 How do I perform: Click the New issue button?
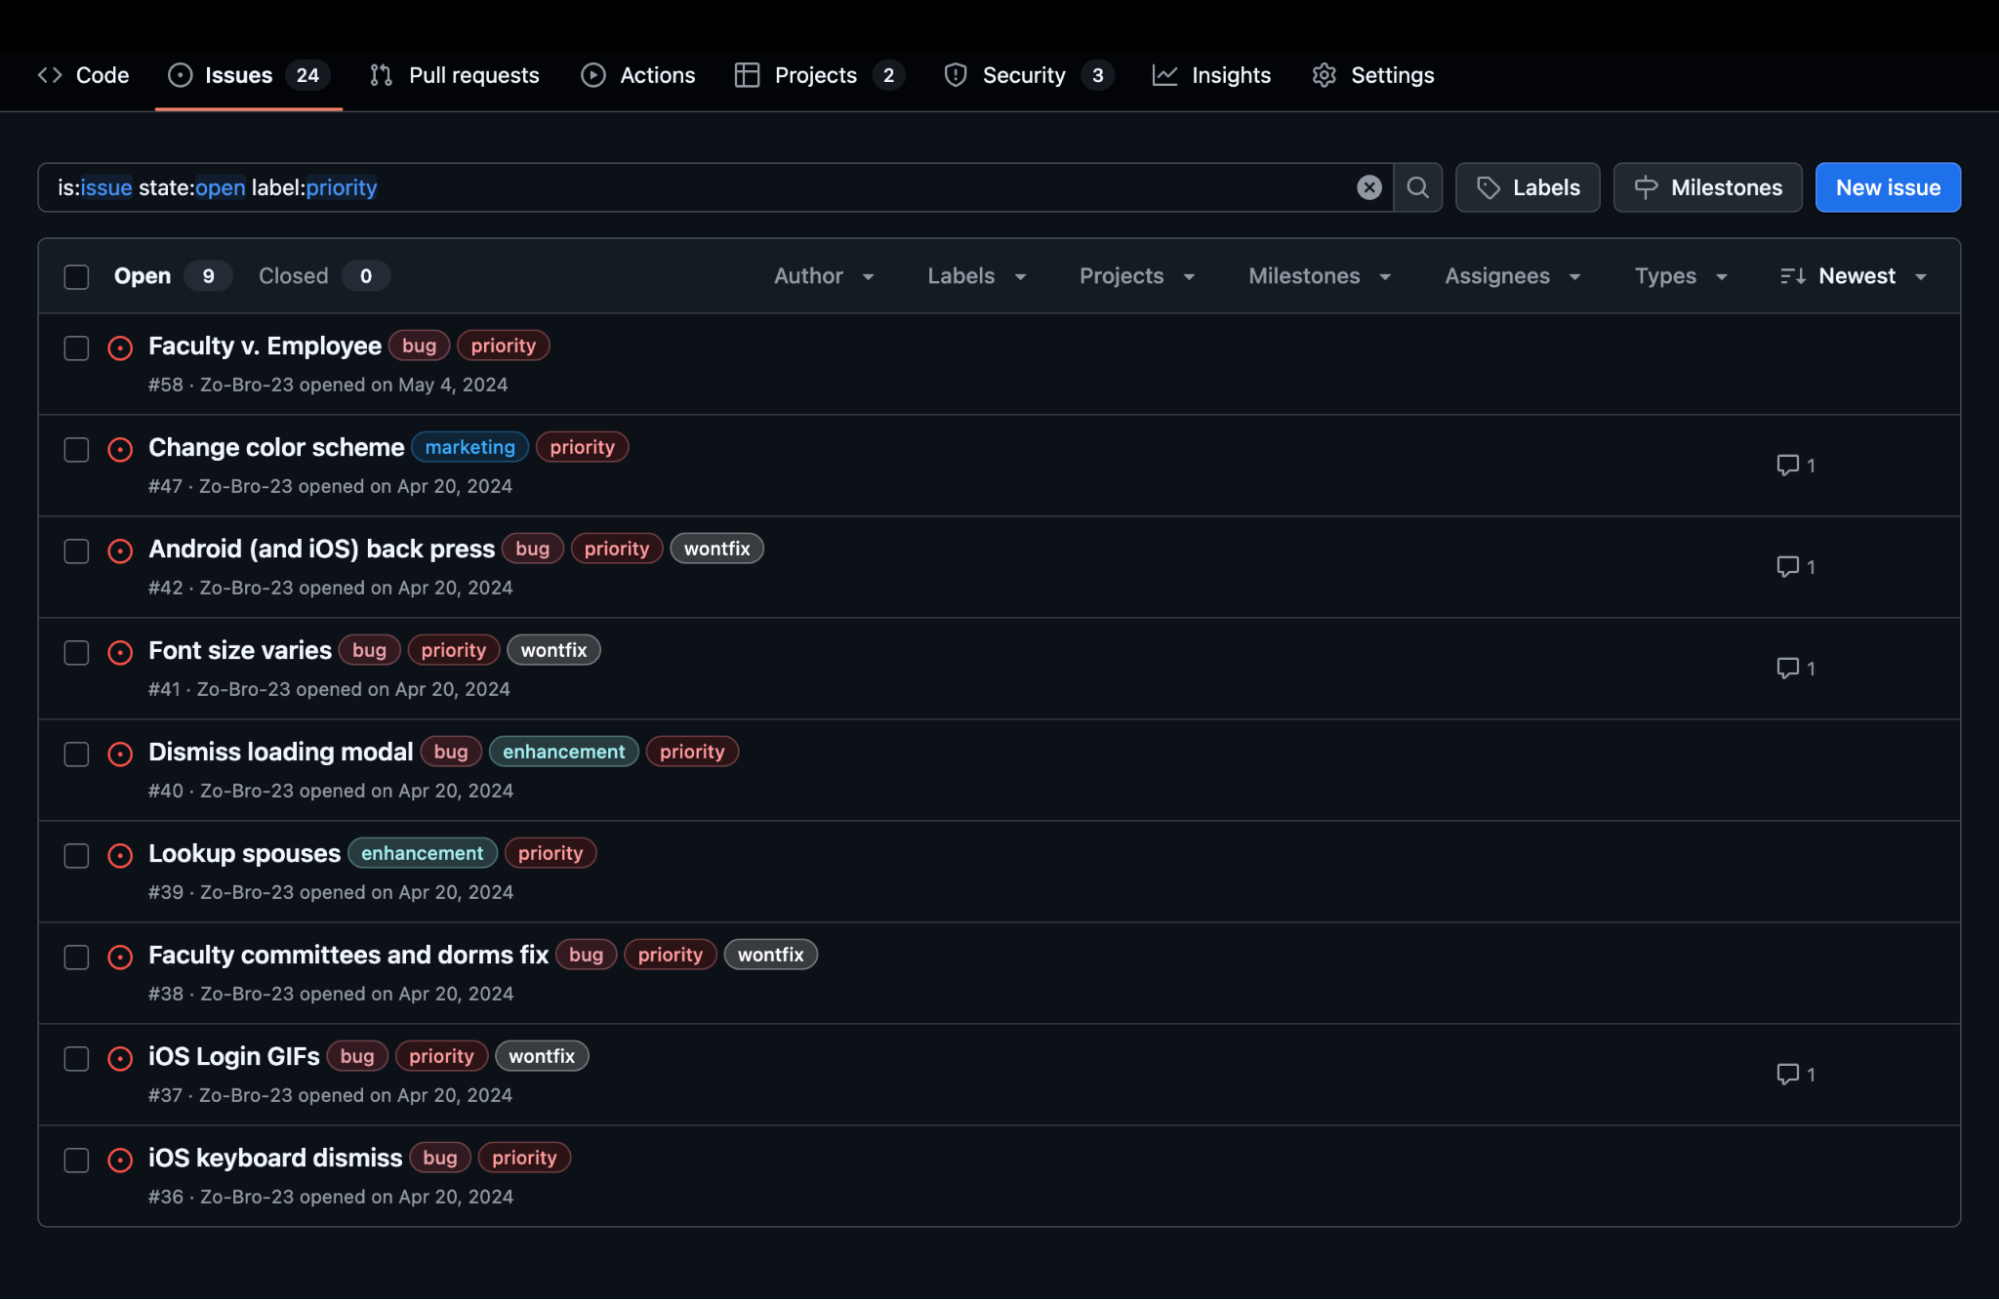[x=1887, y=187]
